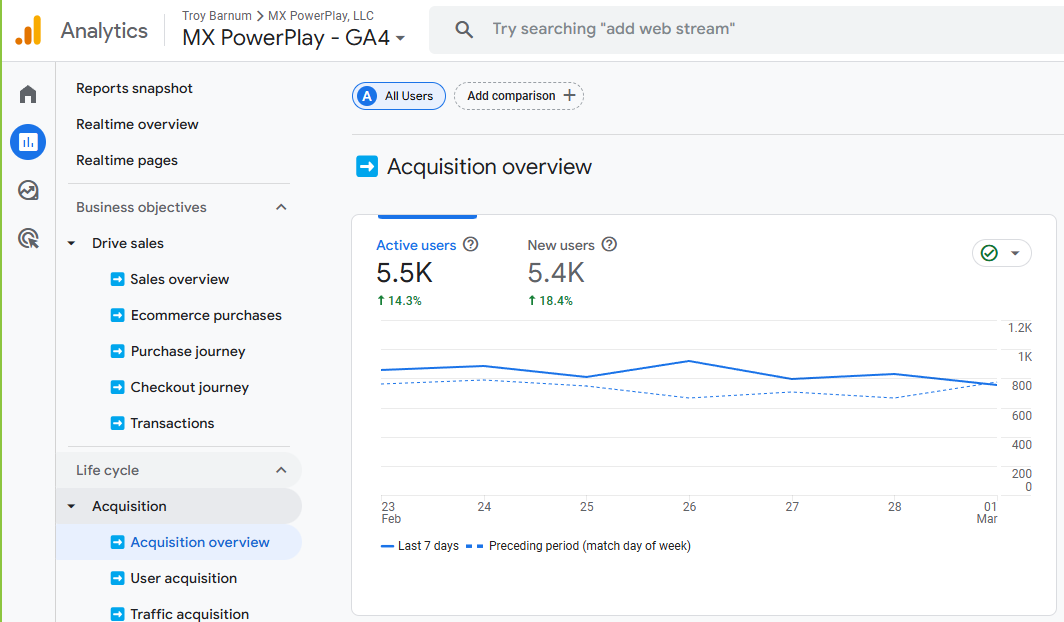The width and height of the screenshot is (1064, 622).
Task: Click the Purchase journey arrow icon
Action: click(117, 351)
